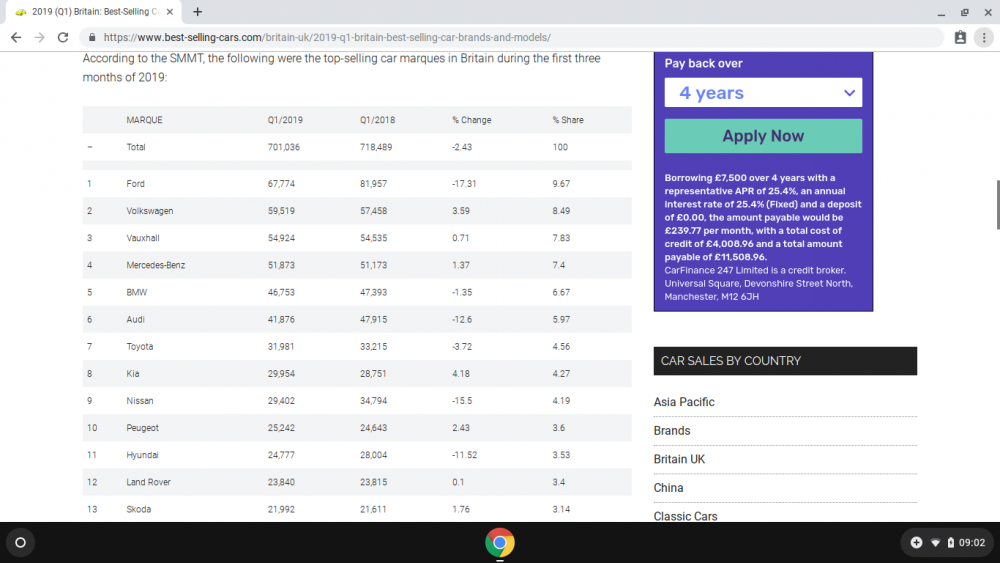
Task: Reload the current page
Action: pos(62,38)
